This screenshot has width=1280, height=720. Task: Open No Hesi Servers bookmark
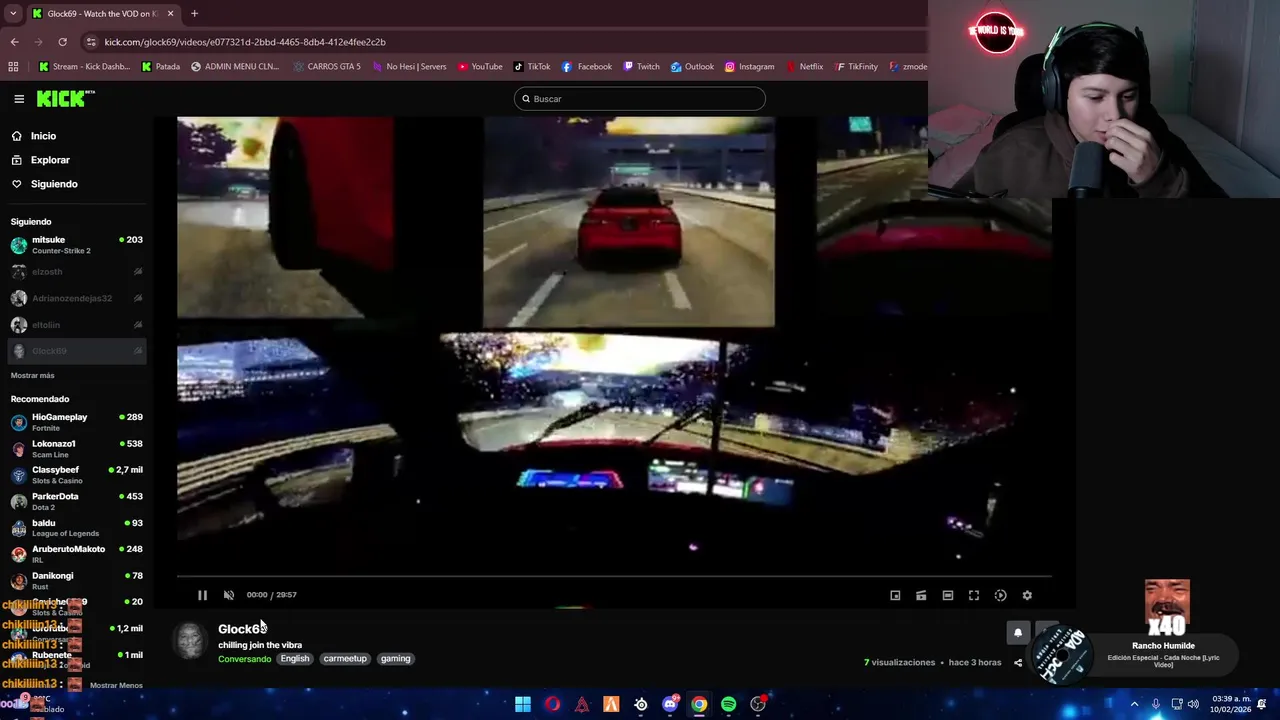(x=409, y=67)
